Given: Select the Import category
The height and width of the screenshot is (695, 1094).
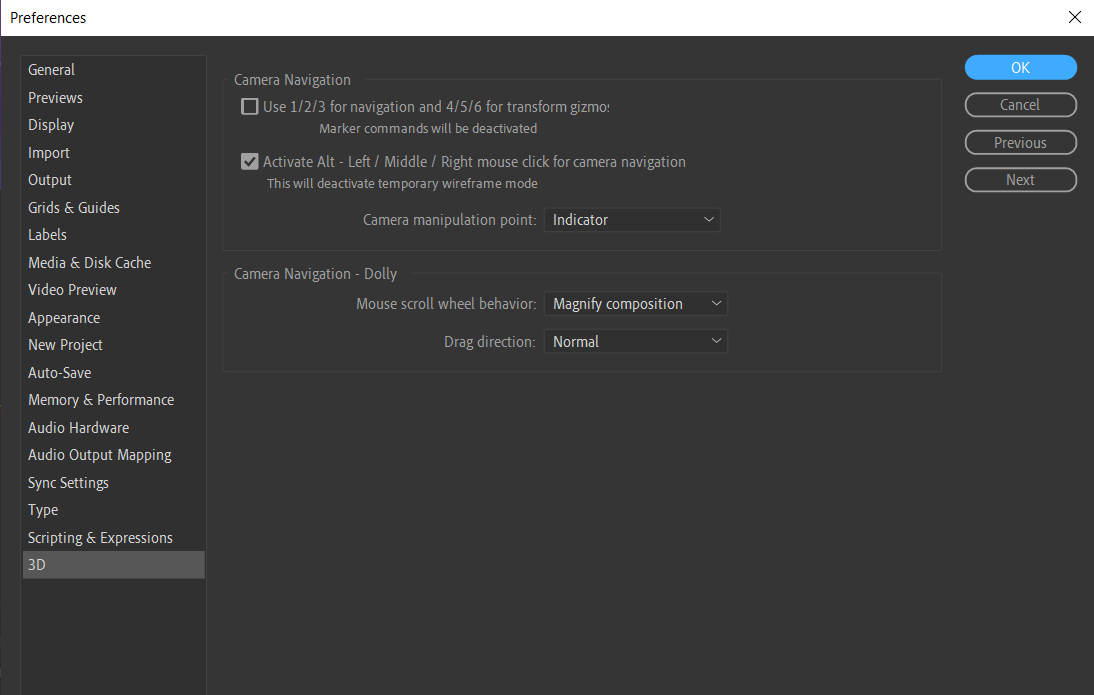Looking at the screenshot, I should 48,152.
